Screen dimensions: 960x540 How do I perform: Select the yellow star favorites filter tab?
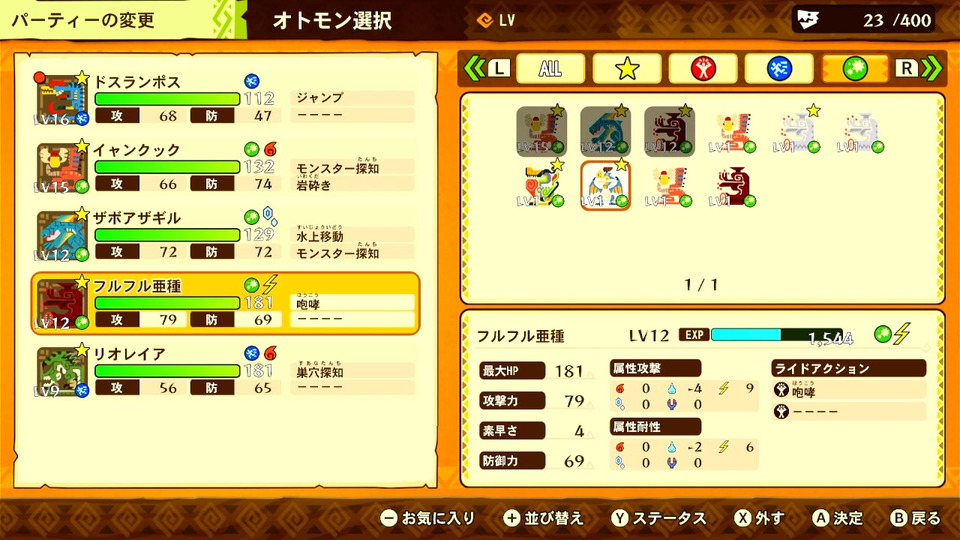pos(627,69)
